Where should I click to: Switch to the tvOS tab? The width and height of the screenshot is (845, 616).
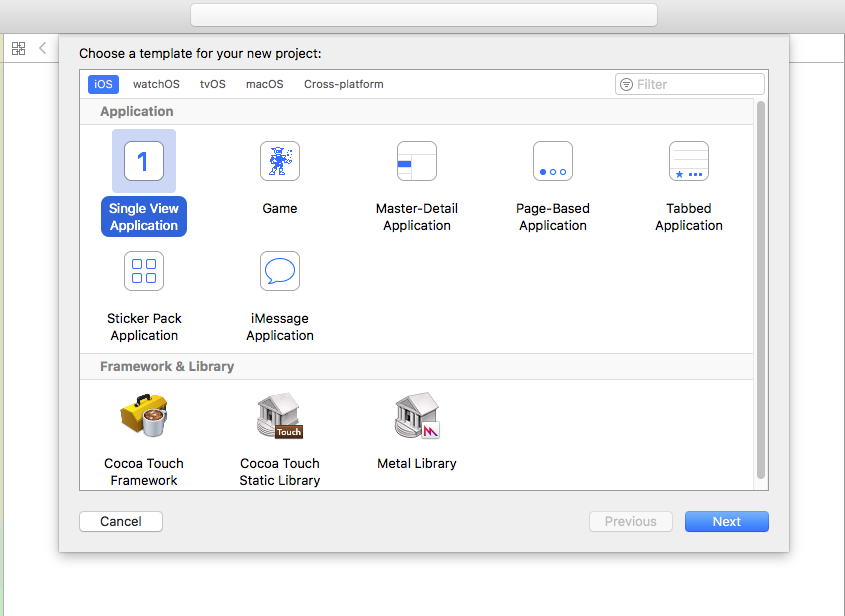213,84
